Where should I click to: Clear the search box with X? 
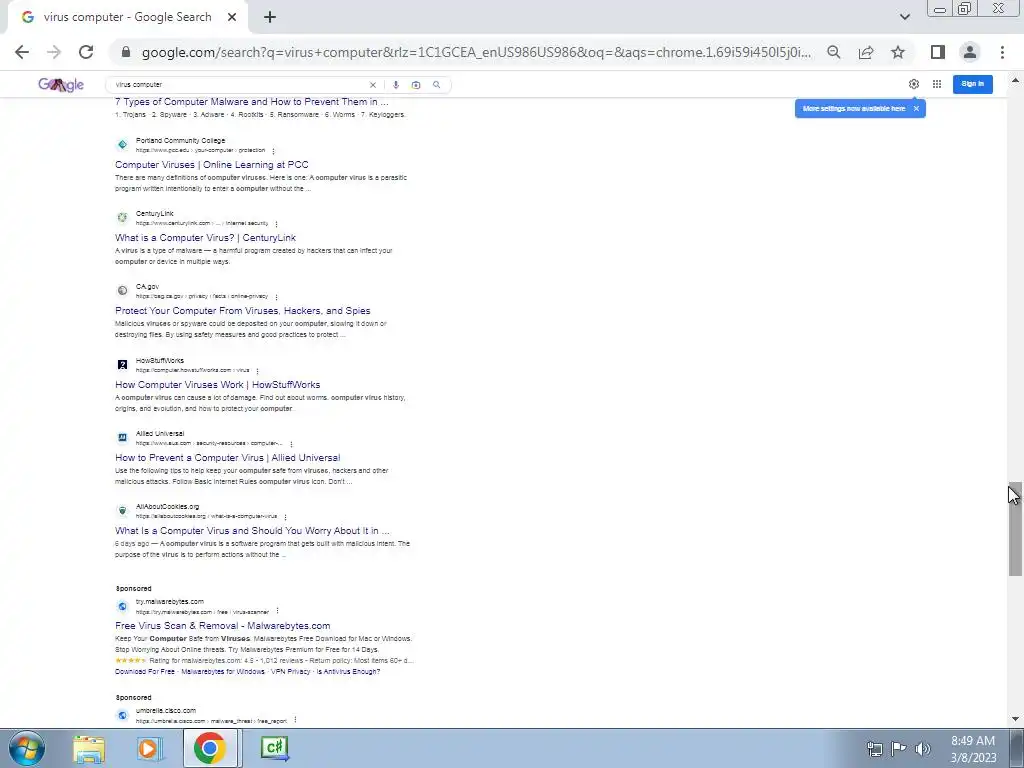coord(373,85)
